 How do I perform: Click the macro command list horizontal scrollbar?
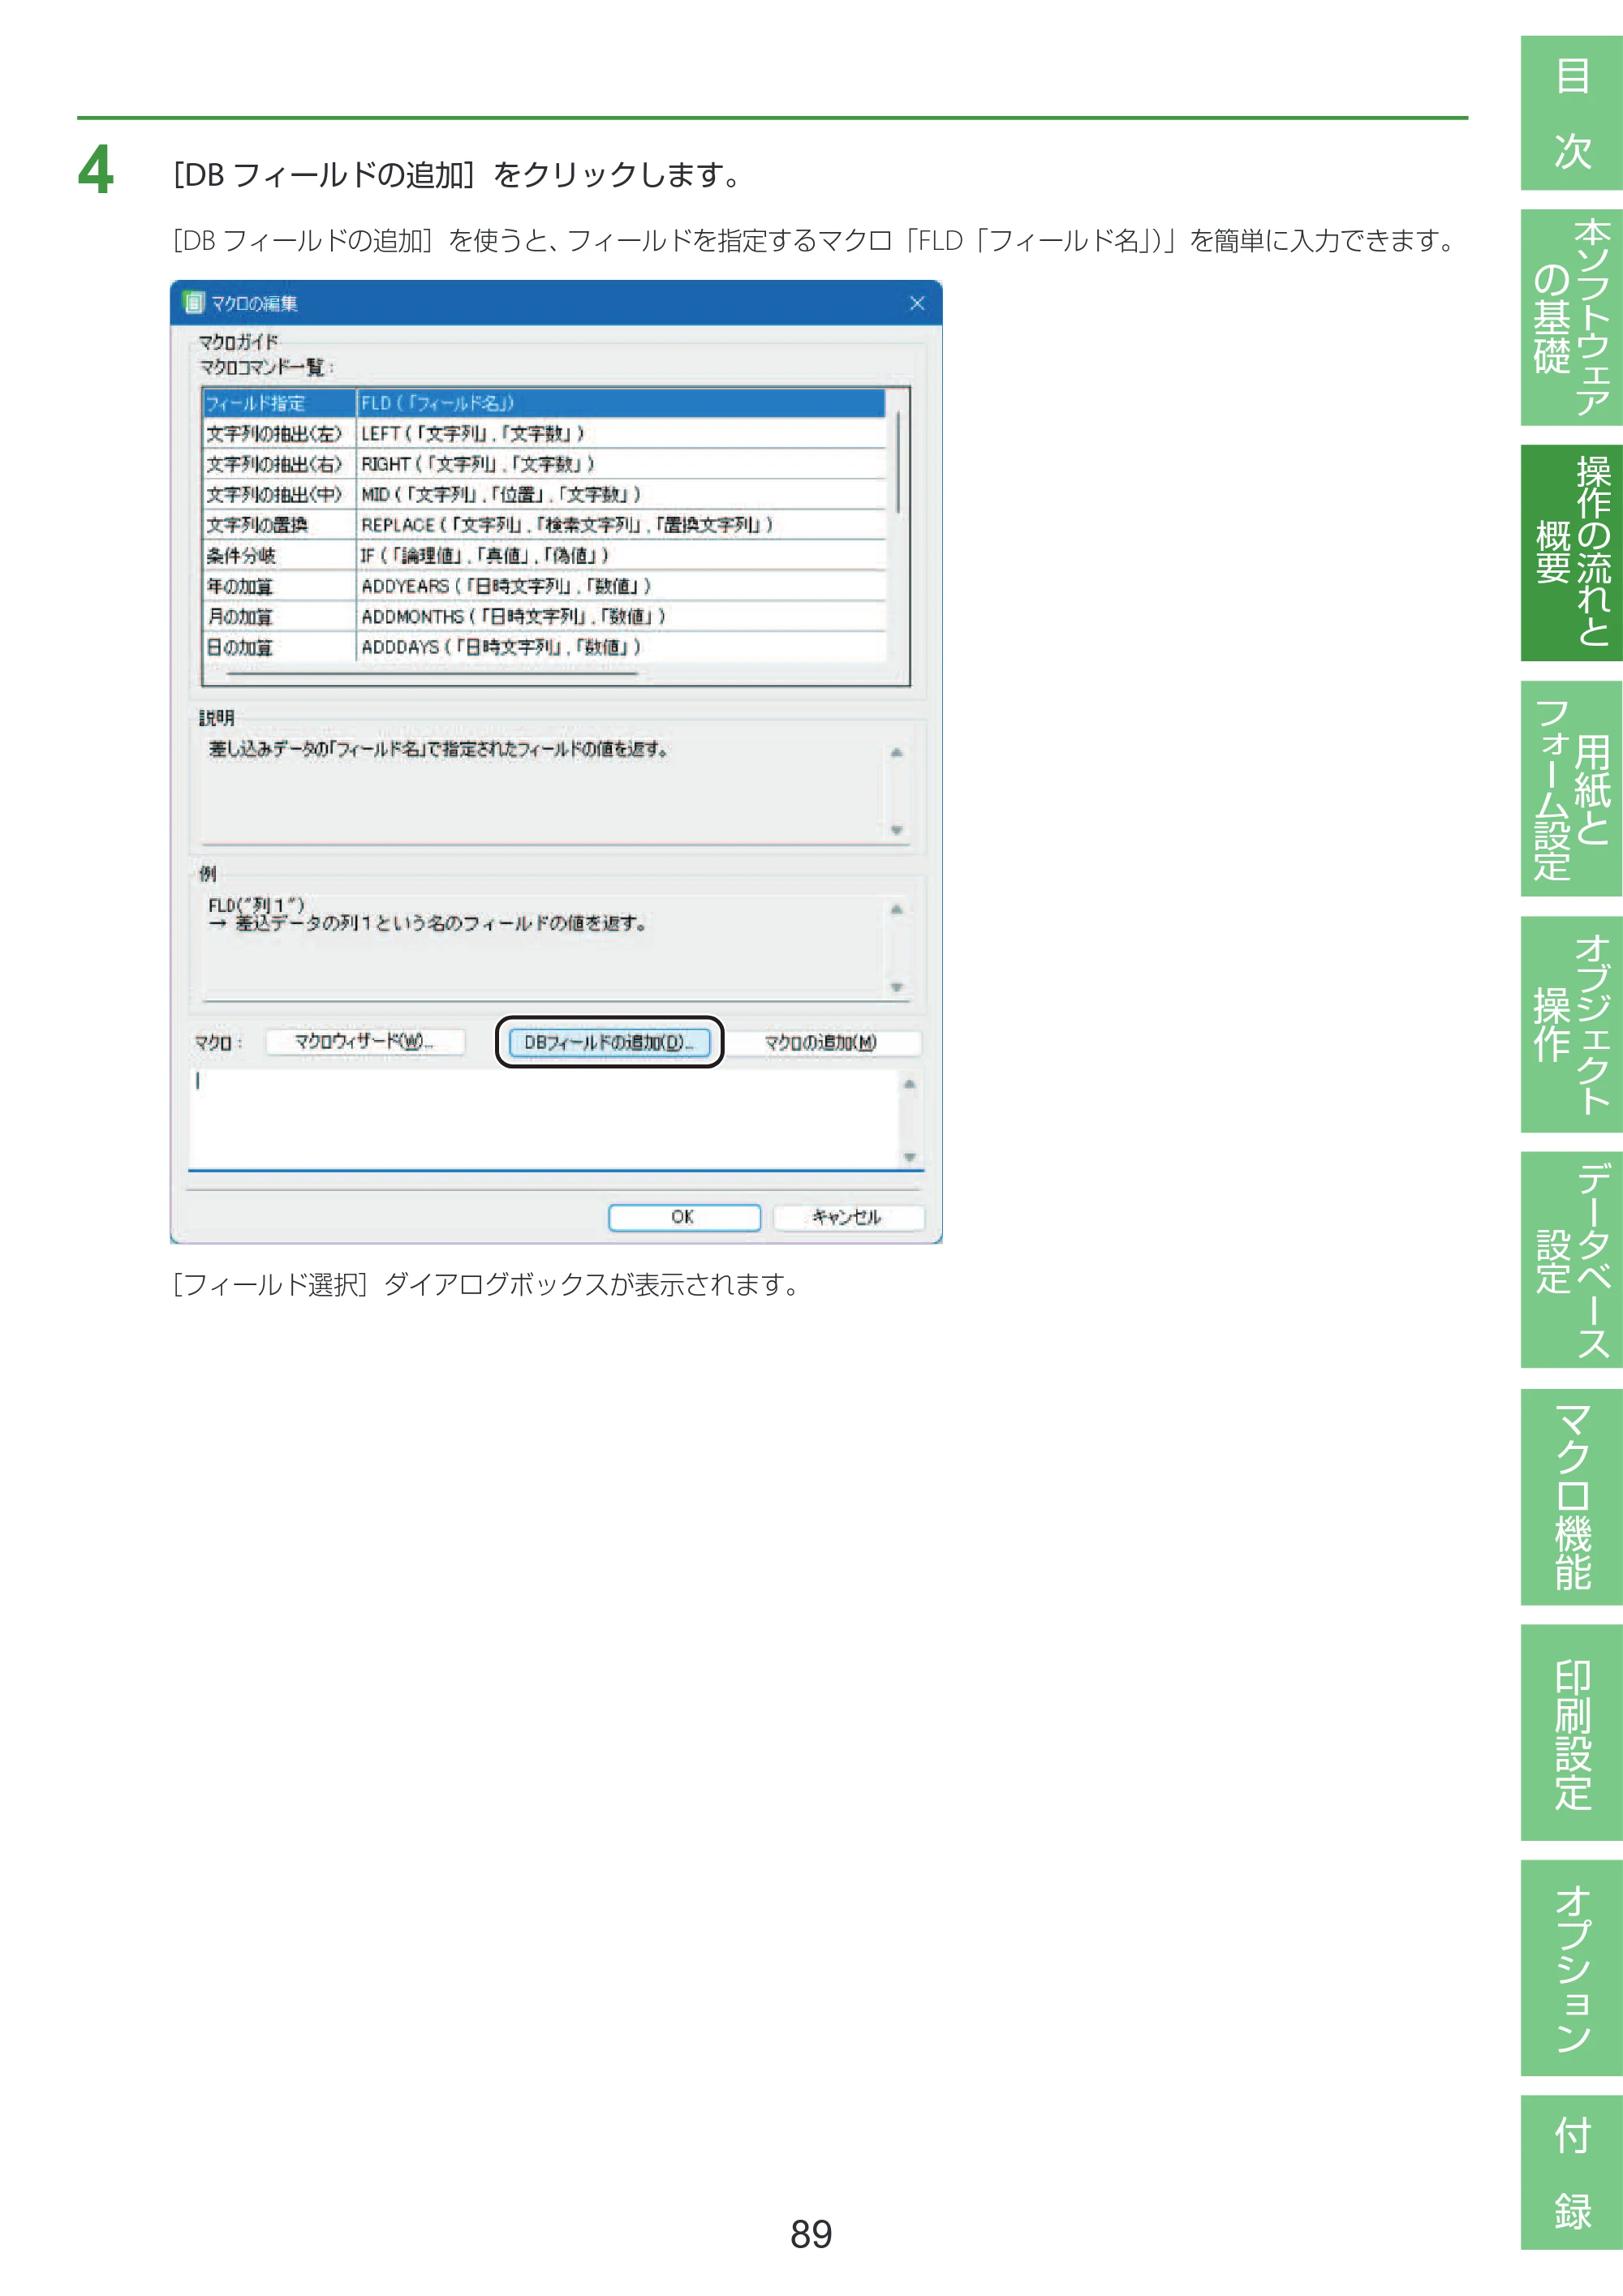click(x=432, y=673)
